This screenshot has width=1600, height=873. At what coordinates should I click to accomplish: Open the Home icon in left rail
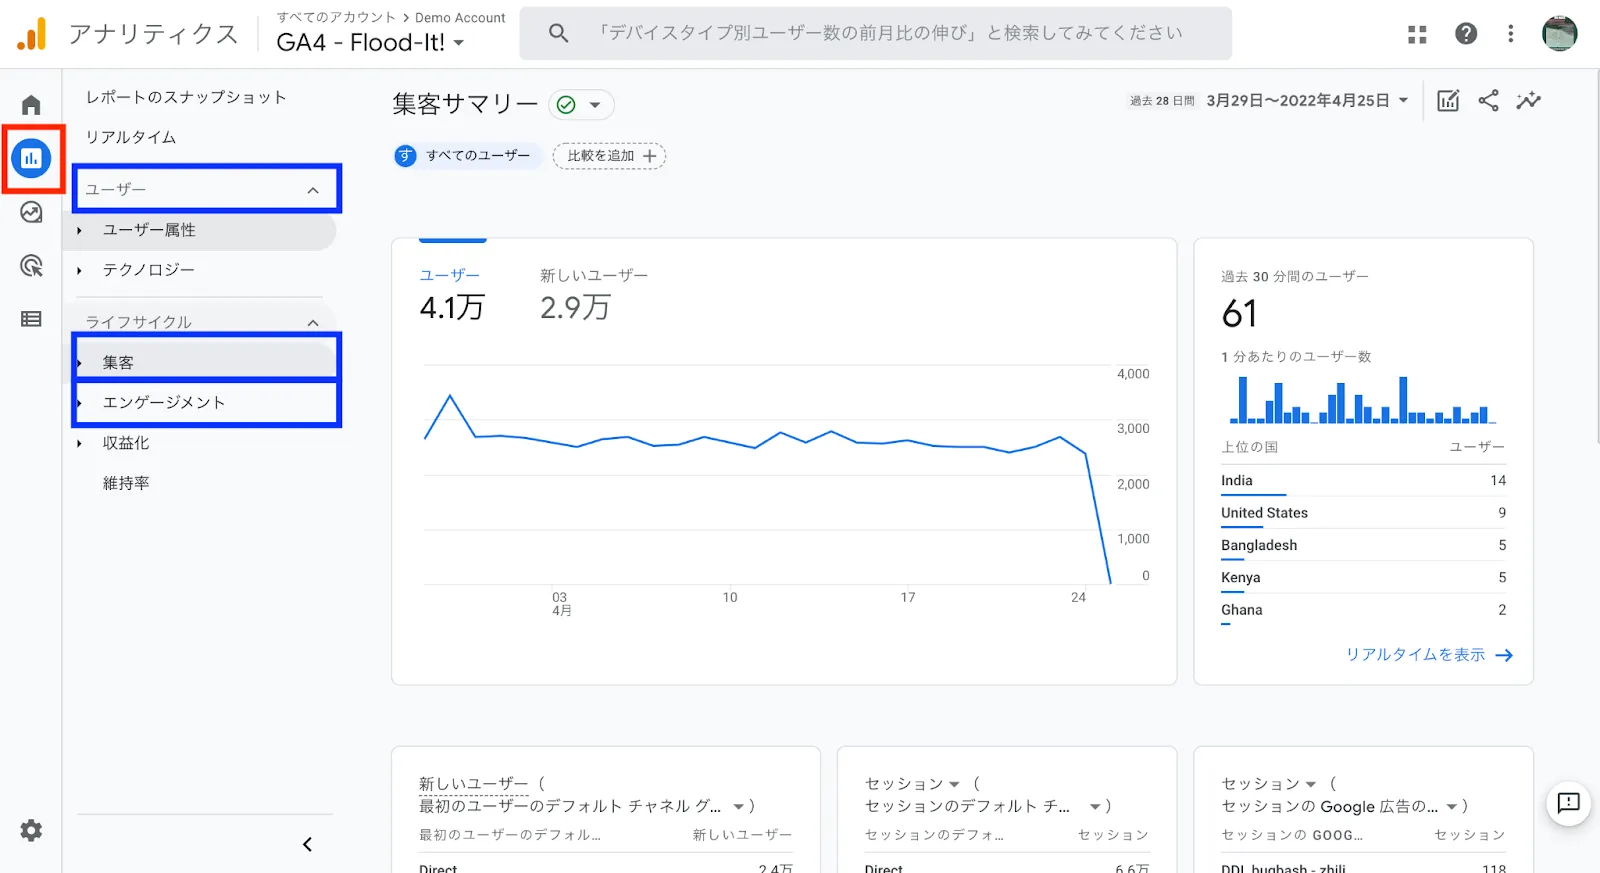[31, 105]
